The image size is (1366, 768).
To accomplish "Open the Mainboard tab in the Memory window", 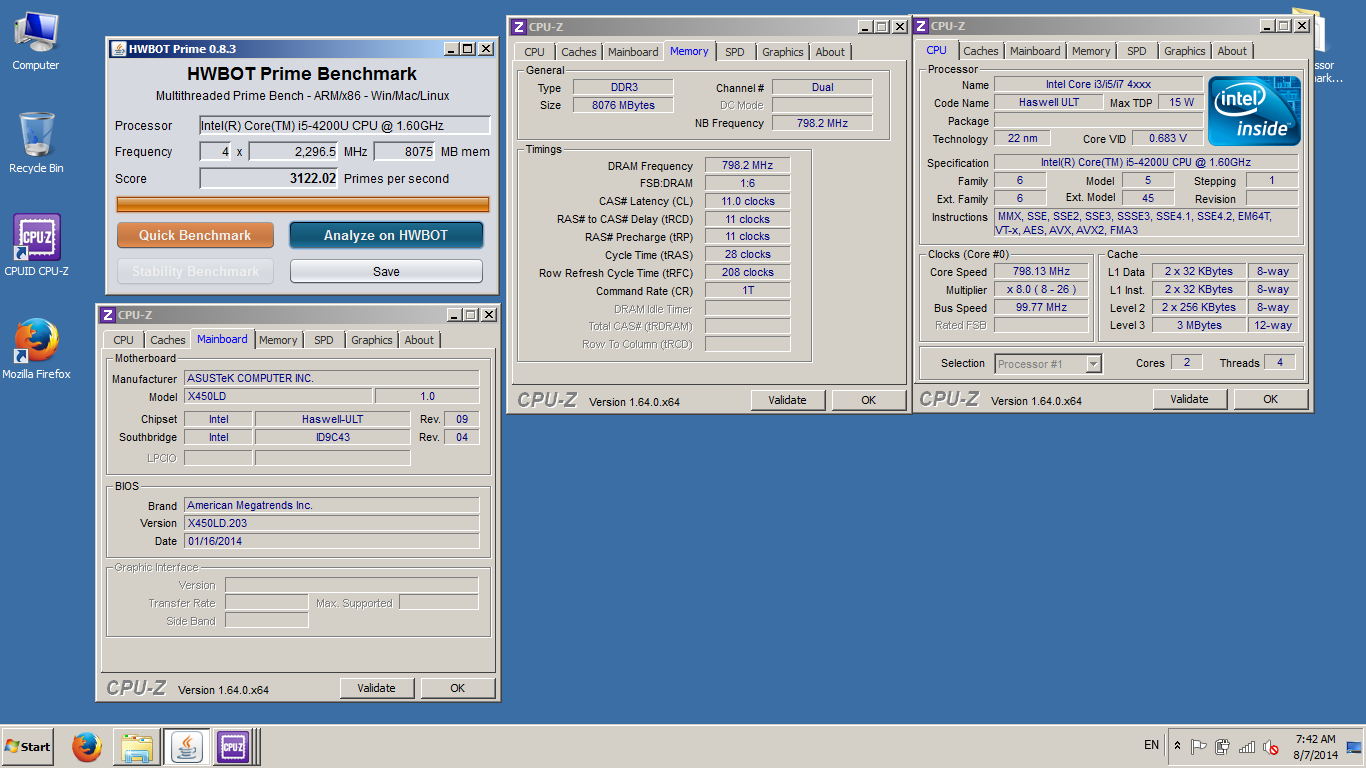I will (633, 52).
